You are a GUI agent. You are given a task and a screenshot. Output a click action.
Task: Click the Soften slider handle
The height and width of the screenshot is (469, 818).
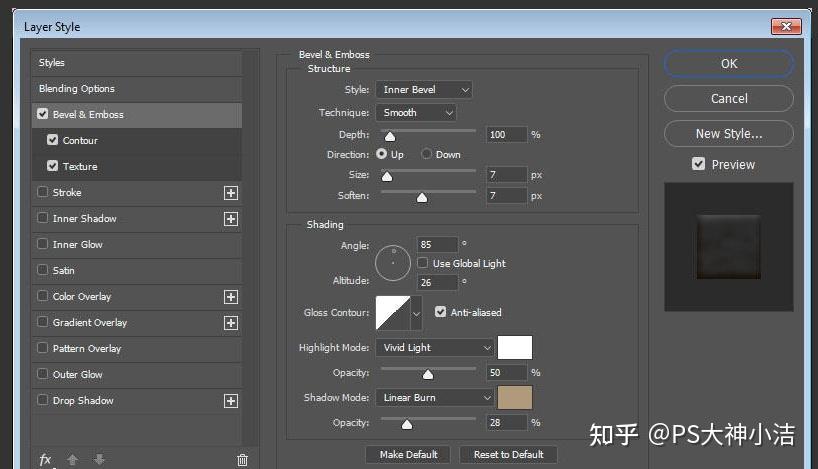point(422,198)
